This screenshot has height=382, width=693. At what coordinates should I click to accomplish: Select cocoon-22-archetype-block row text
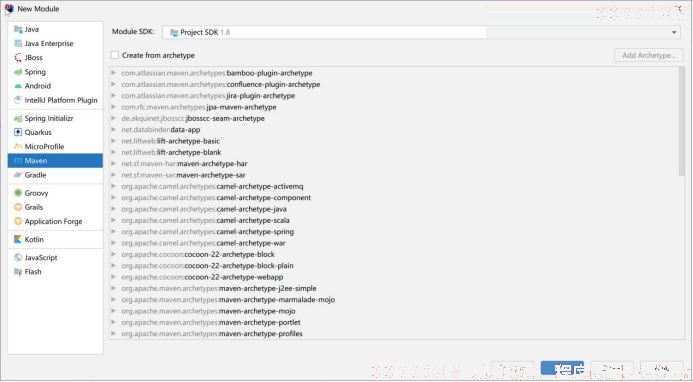[198, 254]
